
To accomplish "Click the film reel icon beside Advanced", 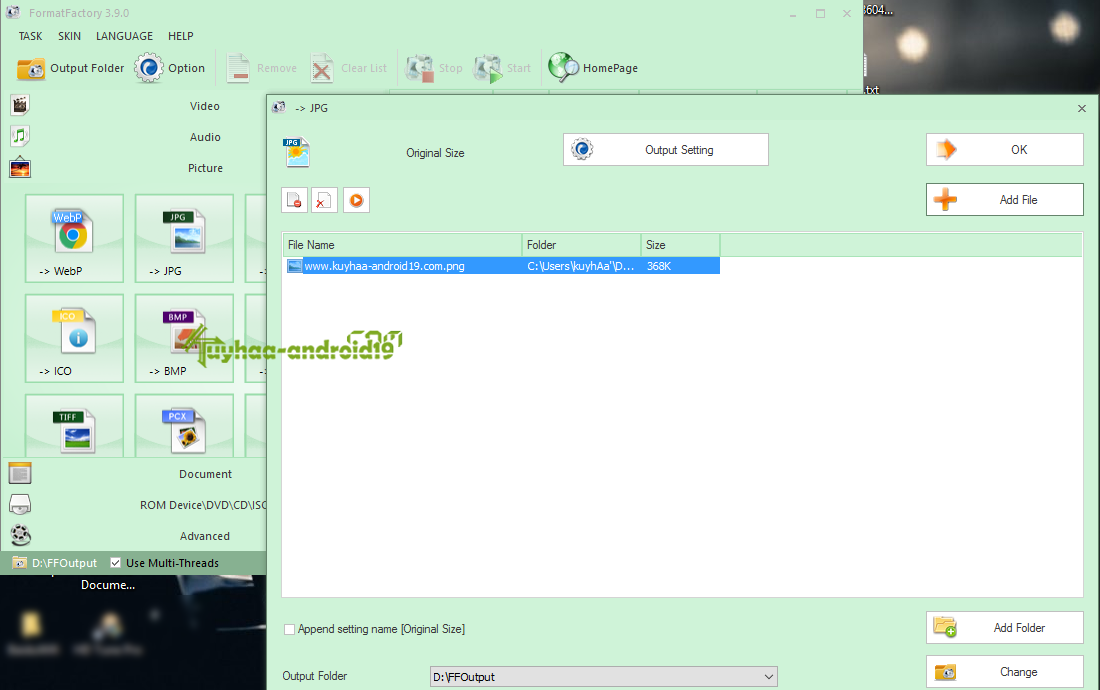I will coord(20,536).
